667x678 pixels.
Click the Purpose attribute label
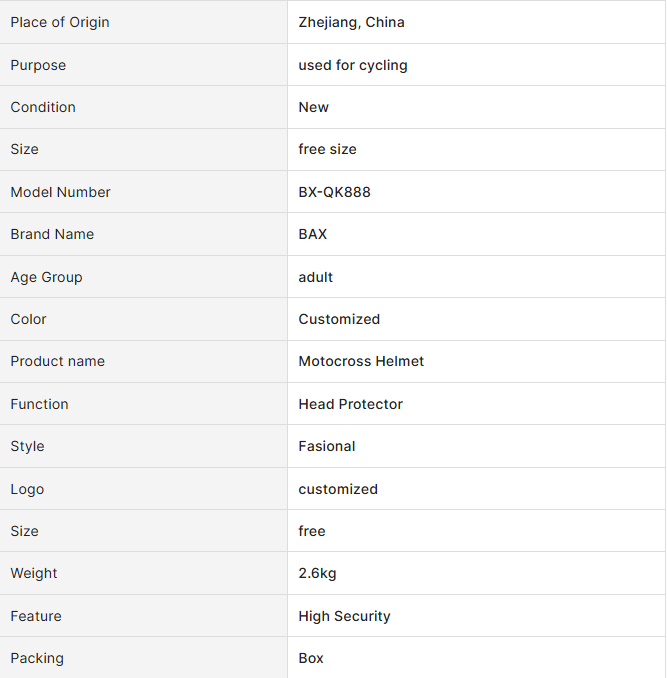coord(38,65)
